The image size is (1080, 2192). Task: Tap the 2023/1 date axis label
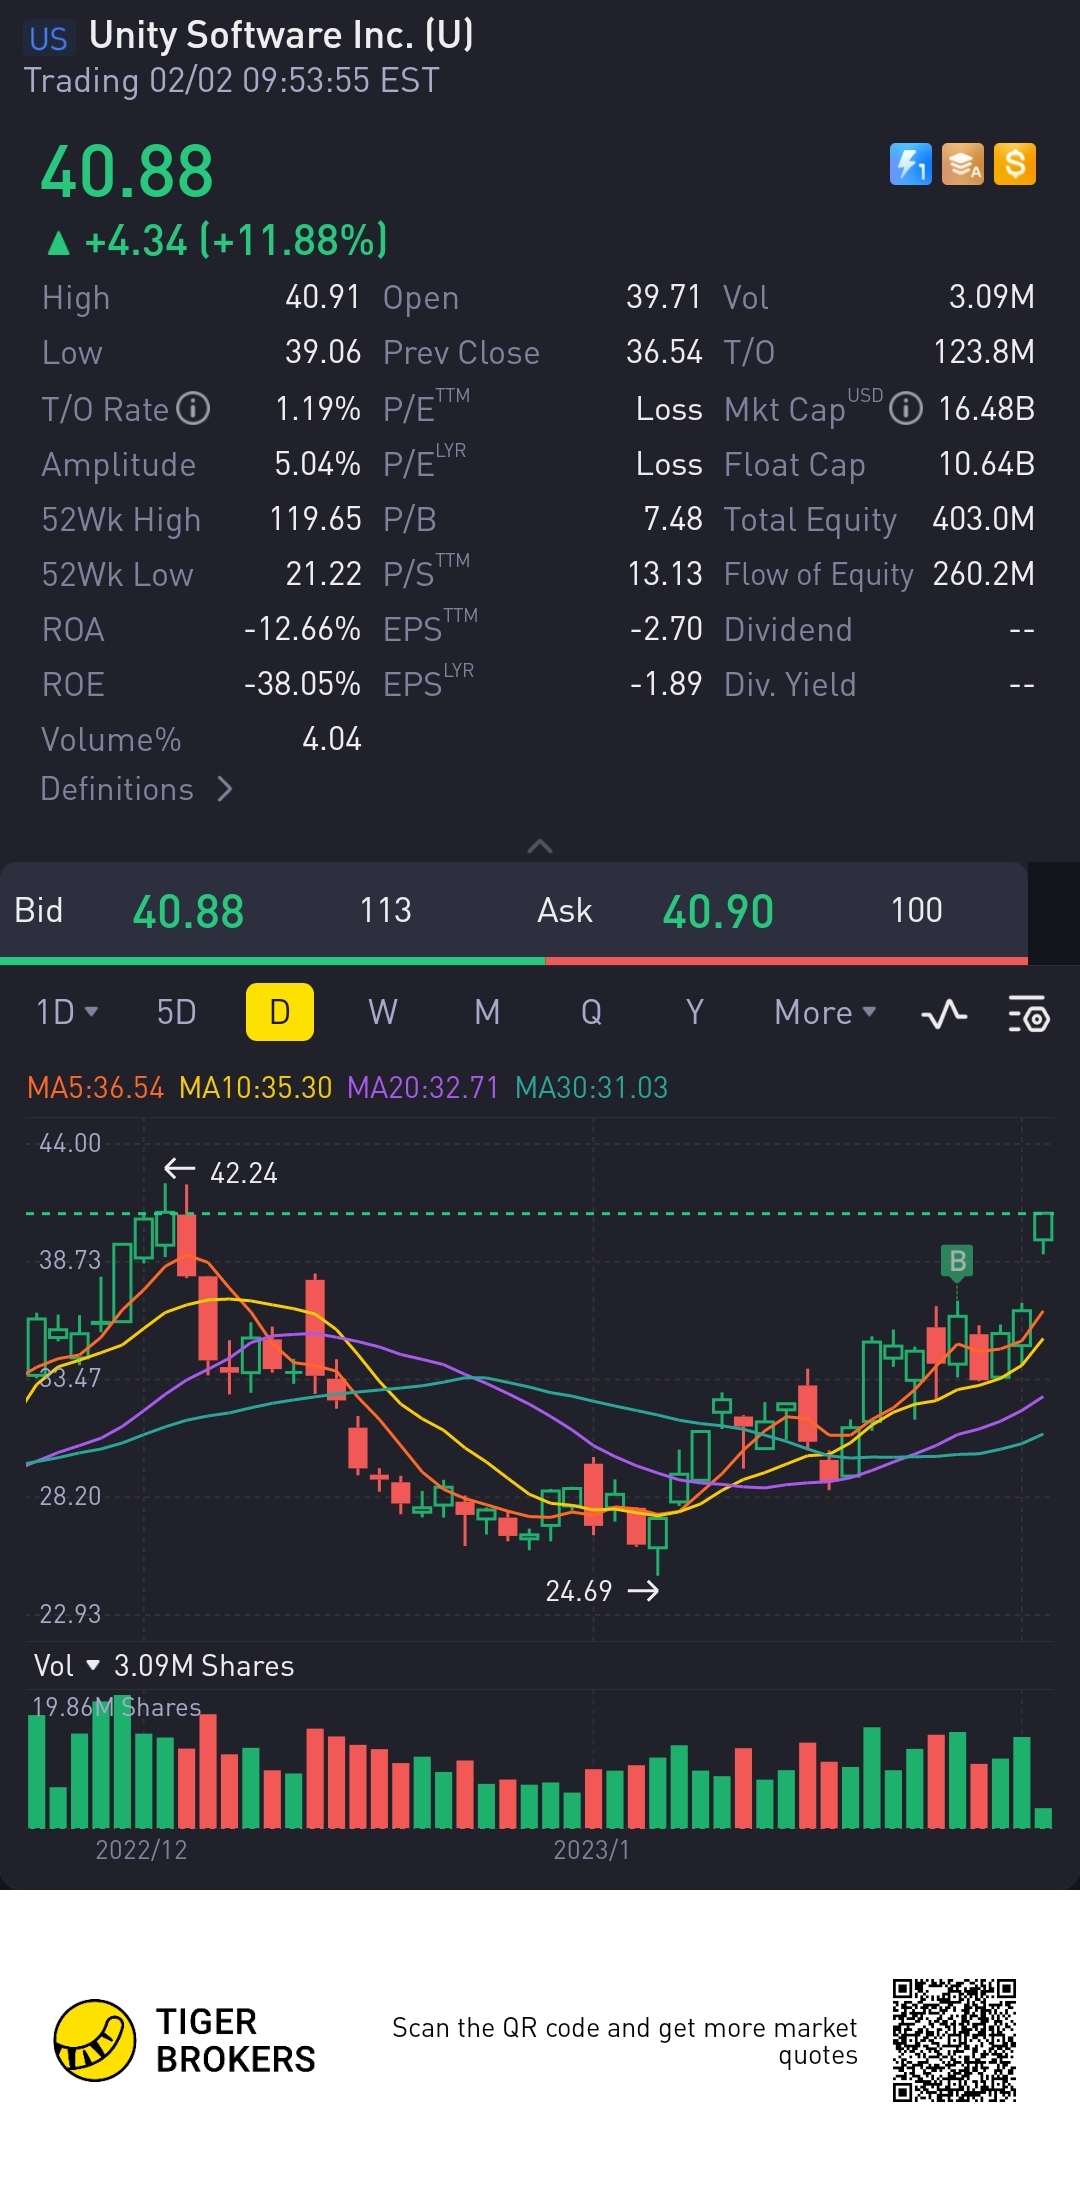pos(592,1850)
